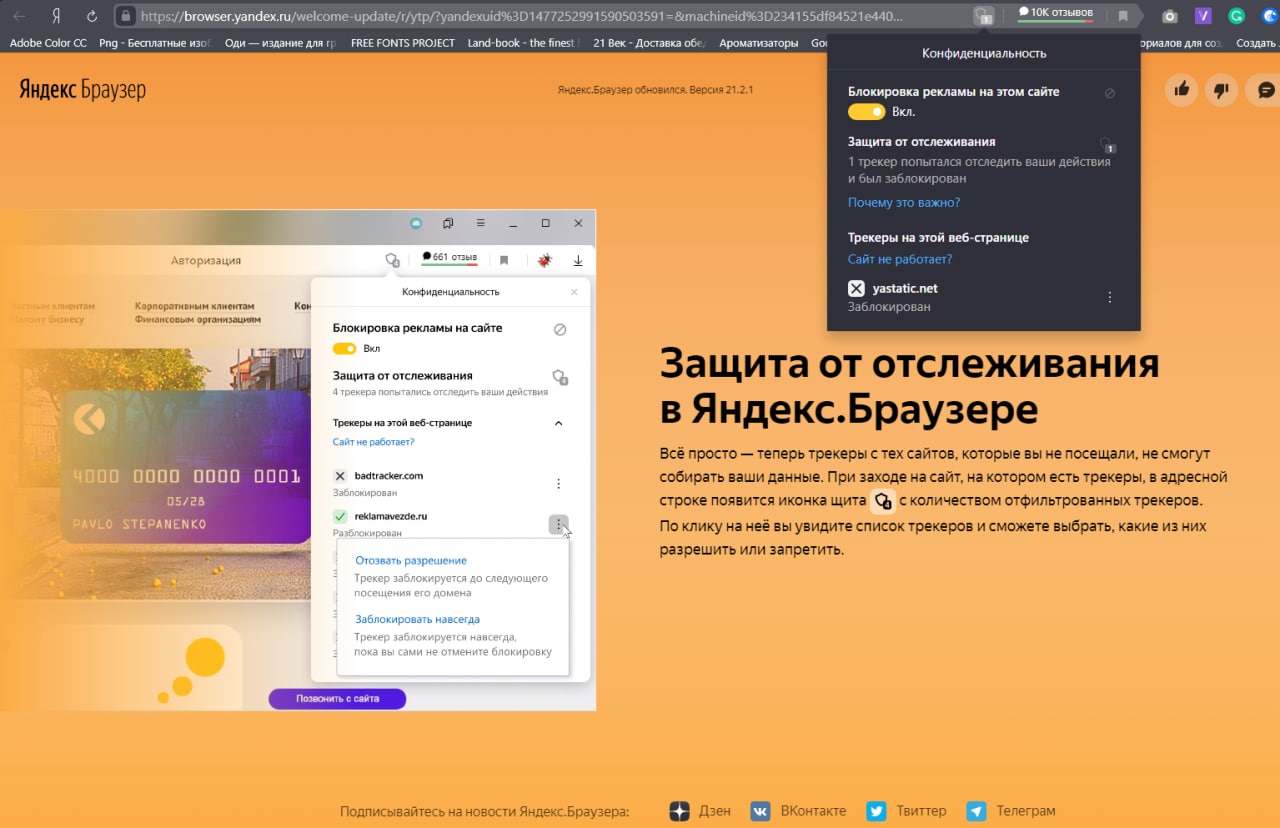Open the Почему это важно? link
Image resolution: width=1280 pixels, height=828 pixels.
[x=904, y=202]
